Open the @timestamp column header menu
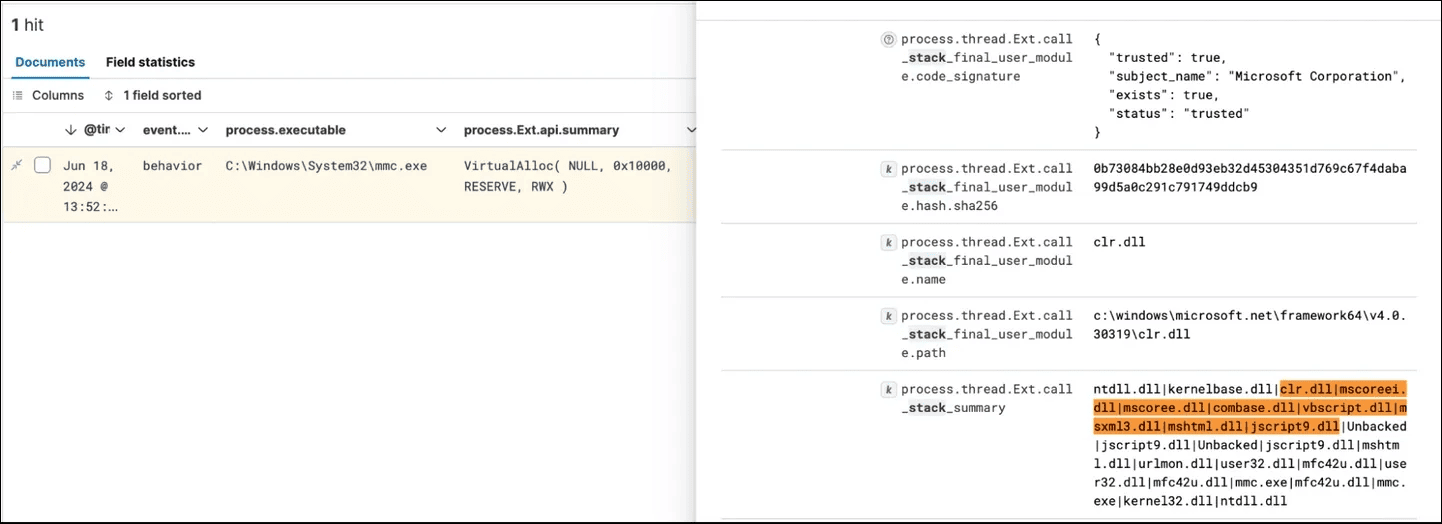Image resolution: width=1442 pixels, height=524 pixels. click(120, 130)
